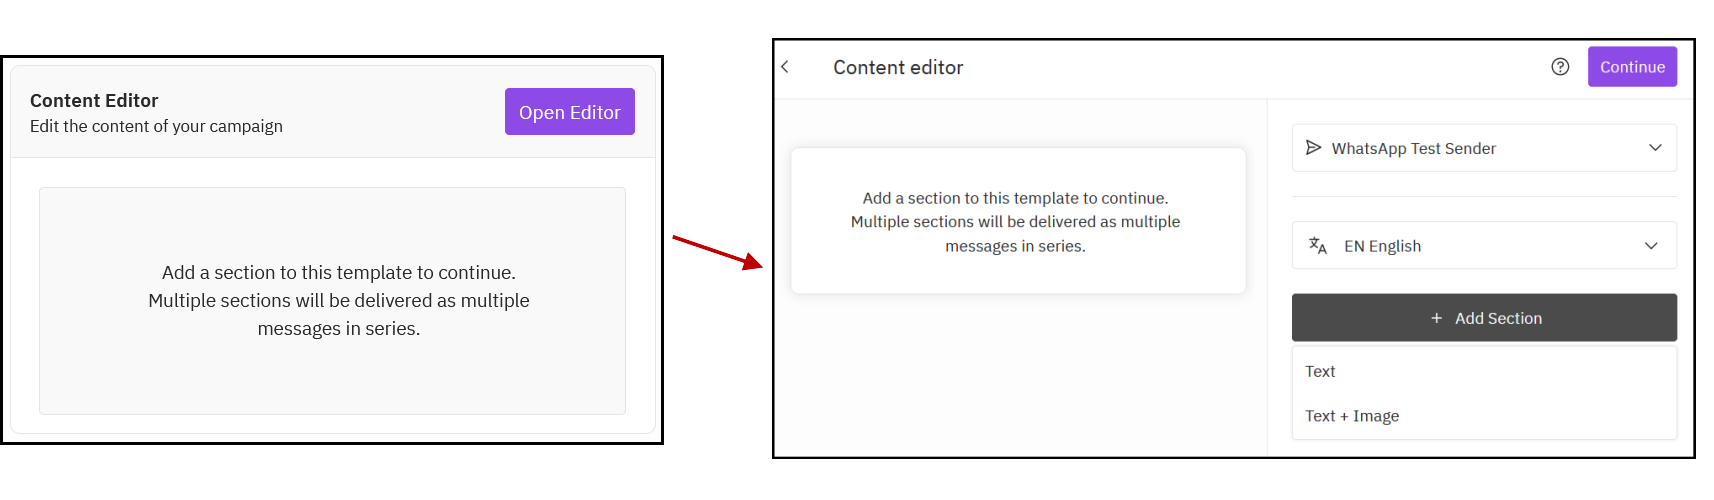Image resolution: width=1714 pixels, height=500 pixels.
Task: Click the Content editor page title
Action: pos(898,67)
